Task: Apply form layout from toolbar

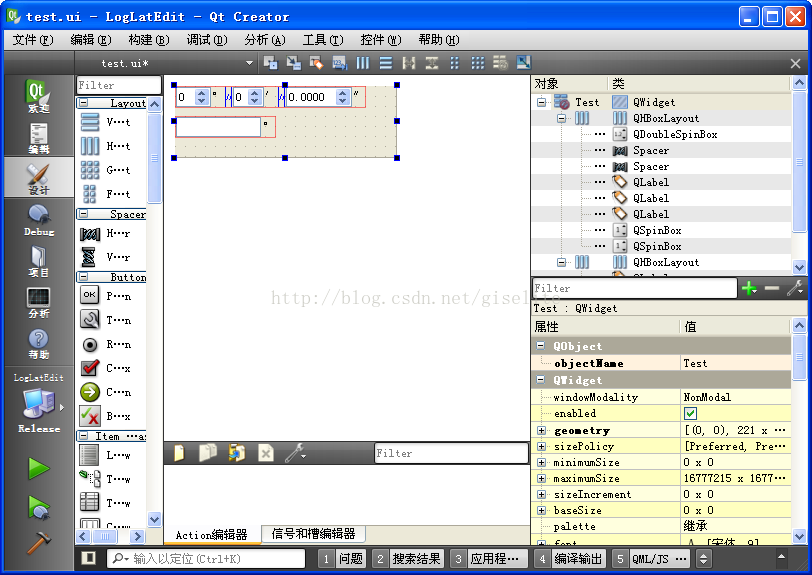Action: pos(455,63)
